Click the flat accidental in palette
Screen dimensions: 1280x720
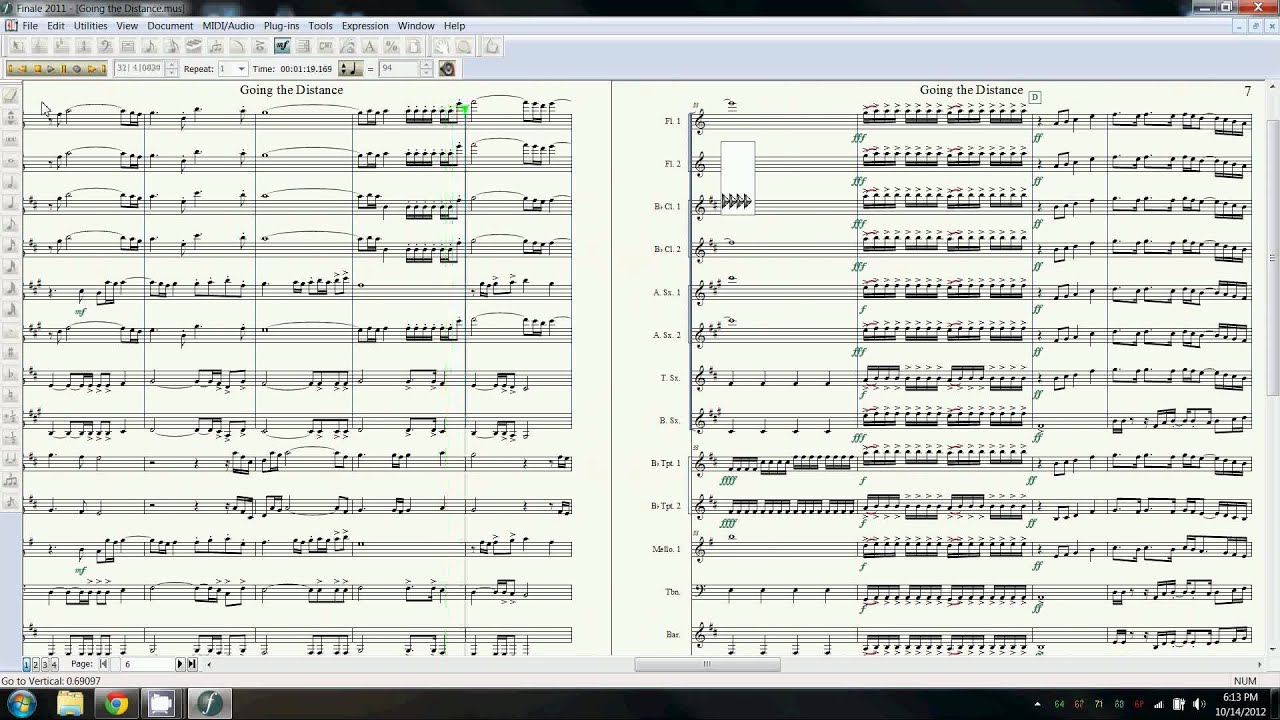(11, 373)
